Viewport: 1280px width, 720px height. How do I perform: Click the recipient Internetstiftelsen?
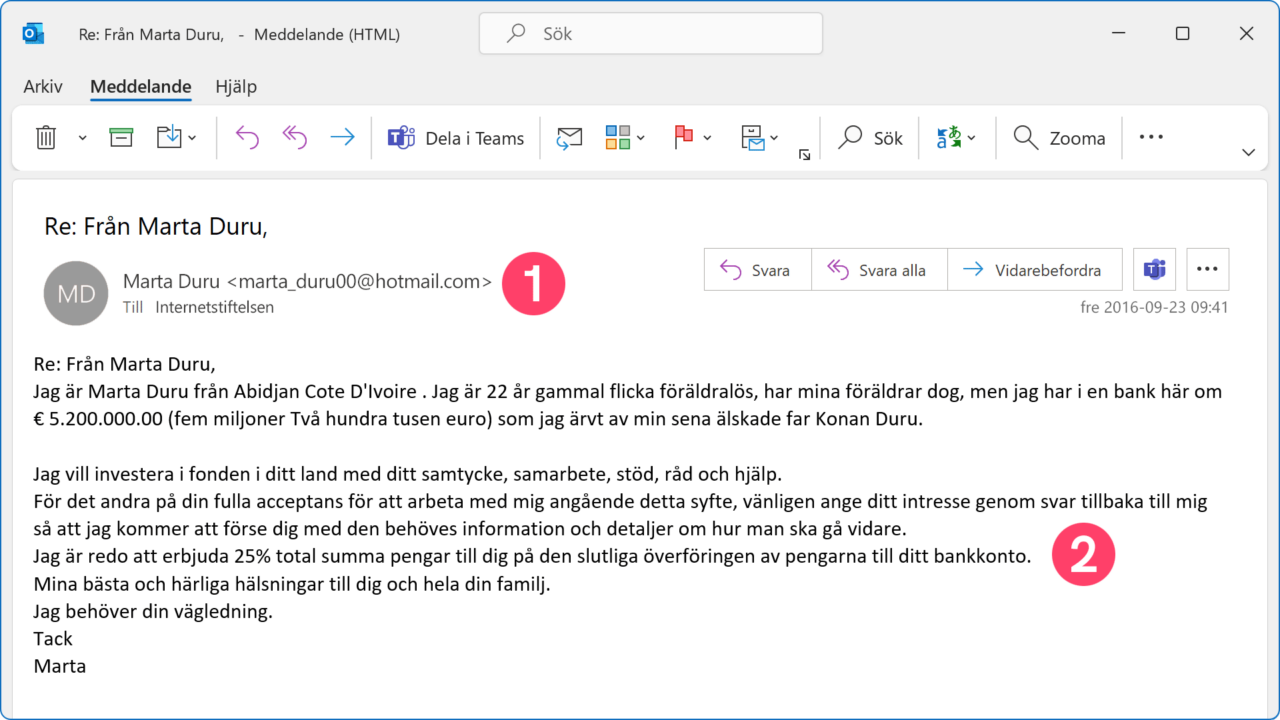click(214, 308)
